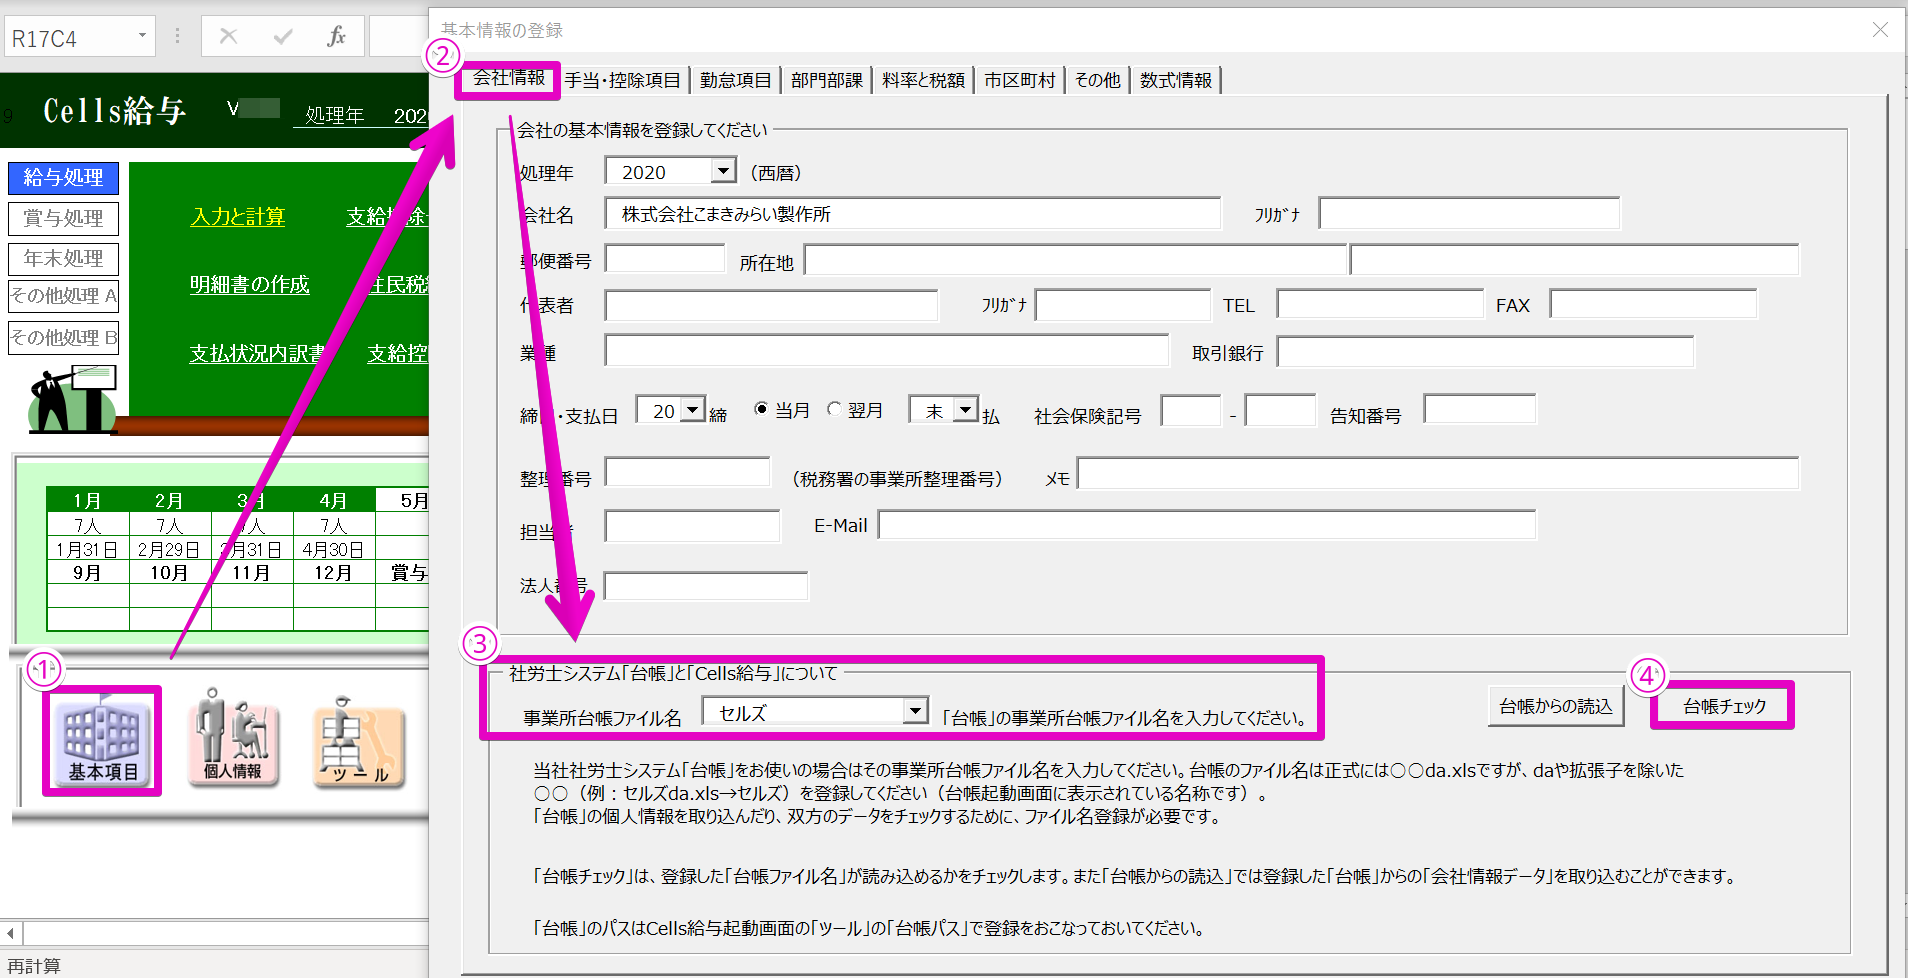
Task: Click the 台帳からの読込 button
Action: (1556, 706)
